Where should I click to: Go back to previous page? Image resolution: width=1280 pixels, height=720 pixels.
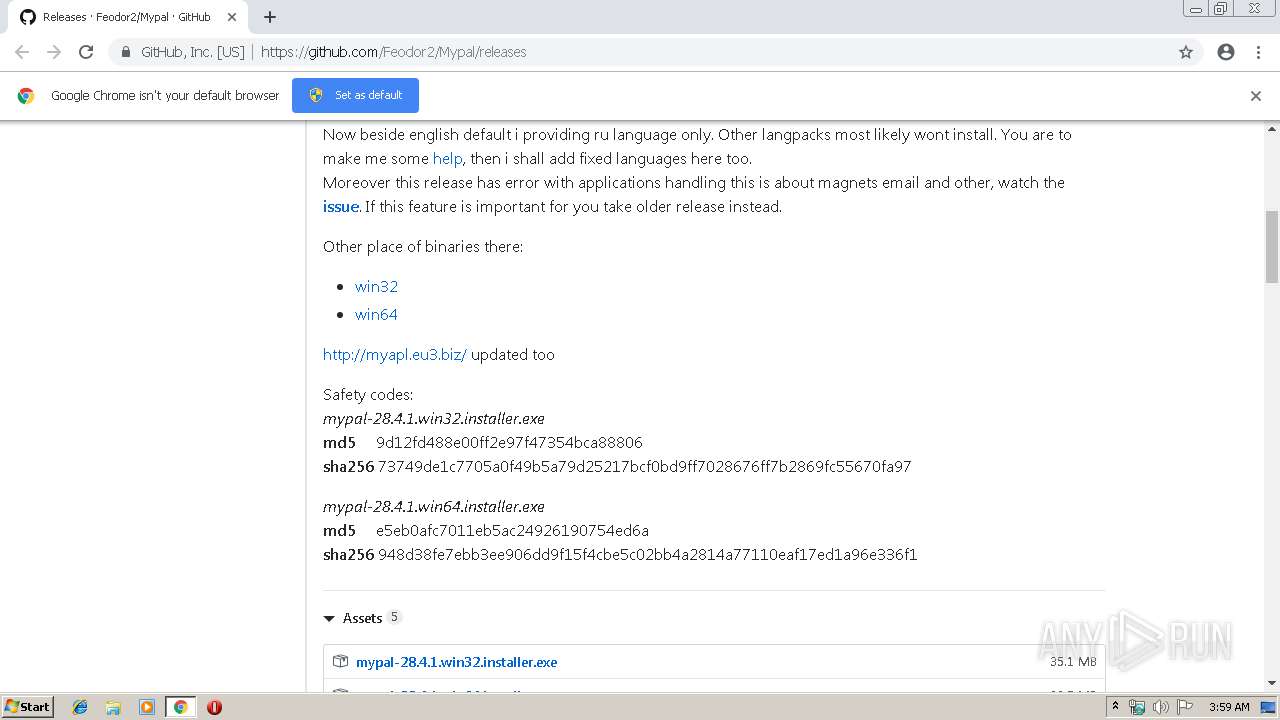[22, 52]
